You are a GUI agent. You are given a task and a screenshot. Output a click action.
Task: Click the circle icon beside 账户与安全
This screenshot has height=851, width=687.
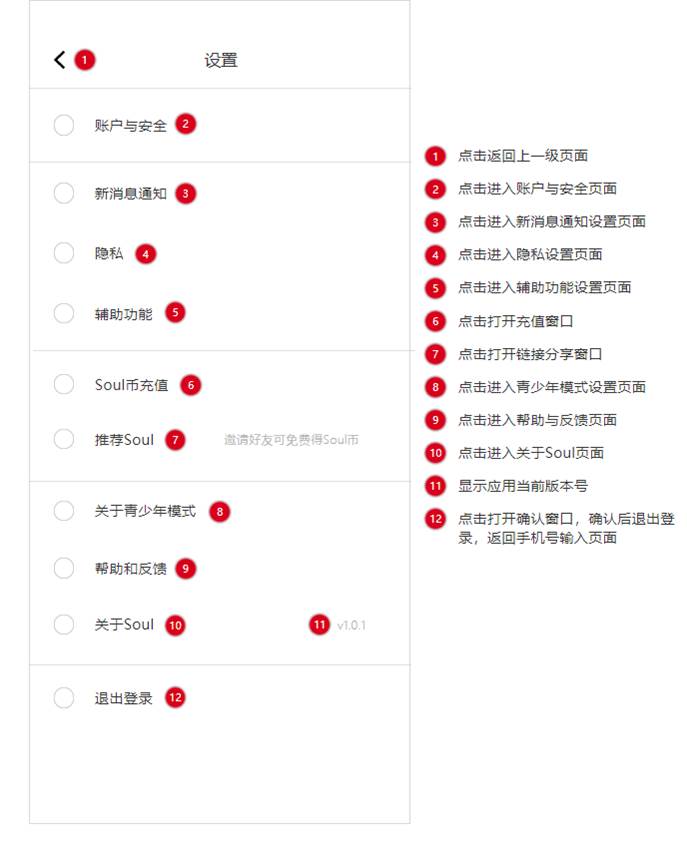tap(64, 125)
